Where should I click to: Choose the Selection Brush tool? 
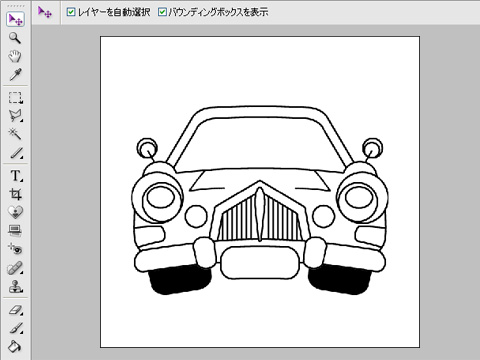pos(15,153)
